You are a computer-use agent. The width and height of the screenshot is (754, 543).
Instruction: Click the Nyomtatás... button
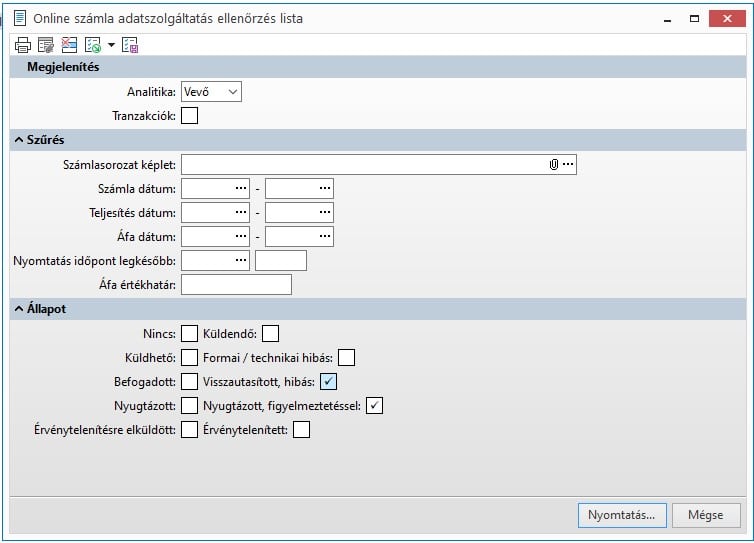[x=622, y=515]
